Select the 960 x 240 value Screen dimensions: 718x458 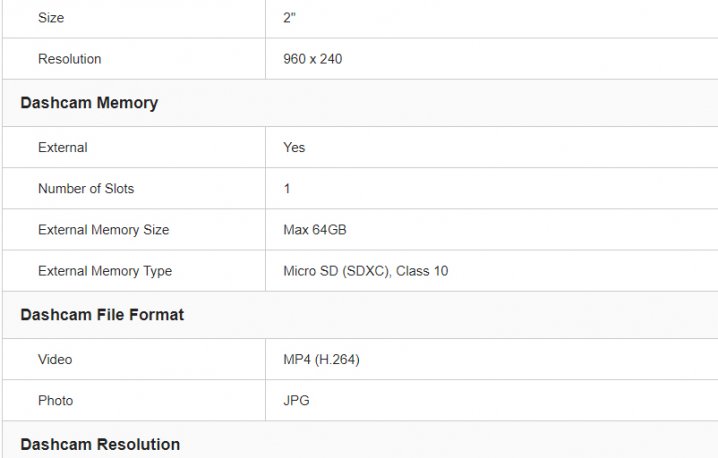312,59
